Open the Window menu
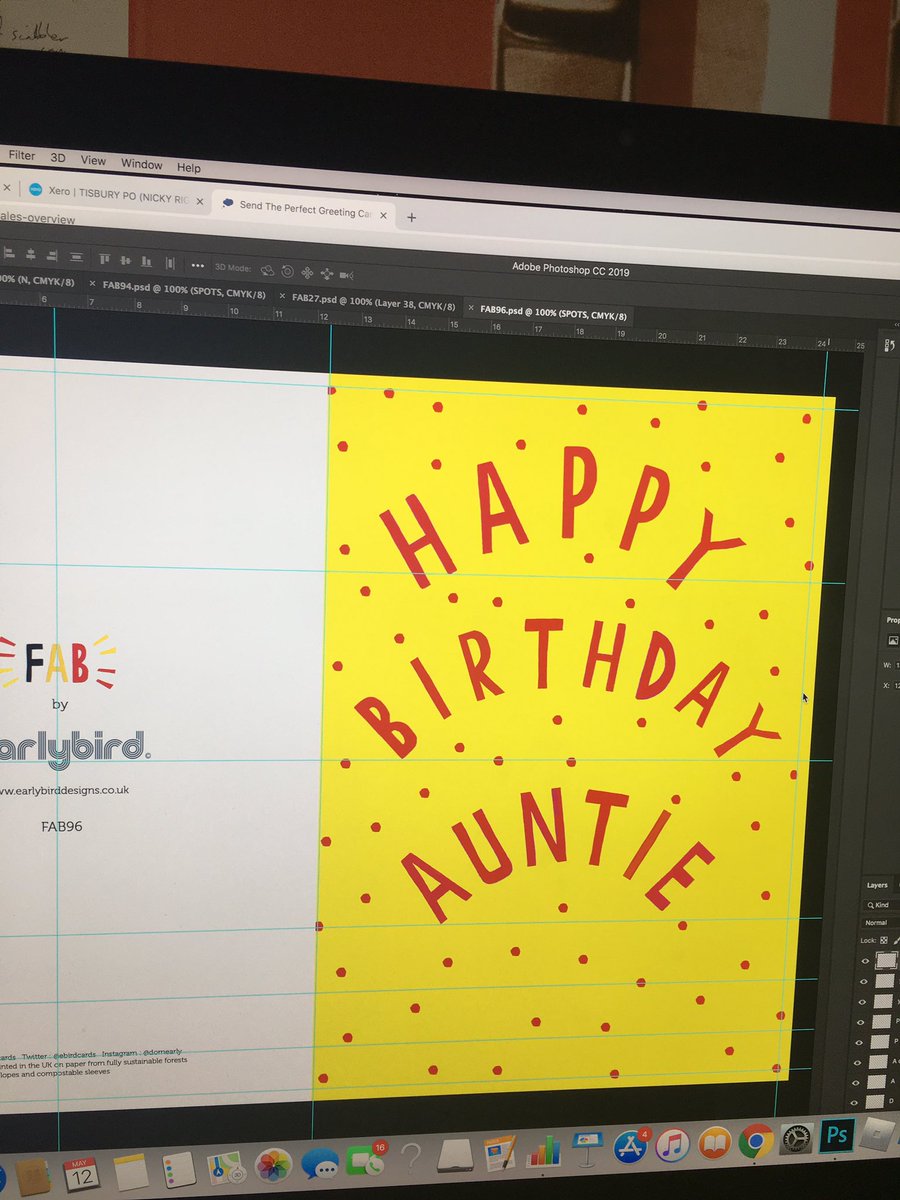The image size is (900, 1200). (141, 164)
